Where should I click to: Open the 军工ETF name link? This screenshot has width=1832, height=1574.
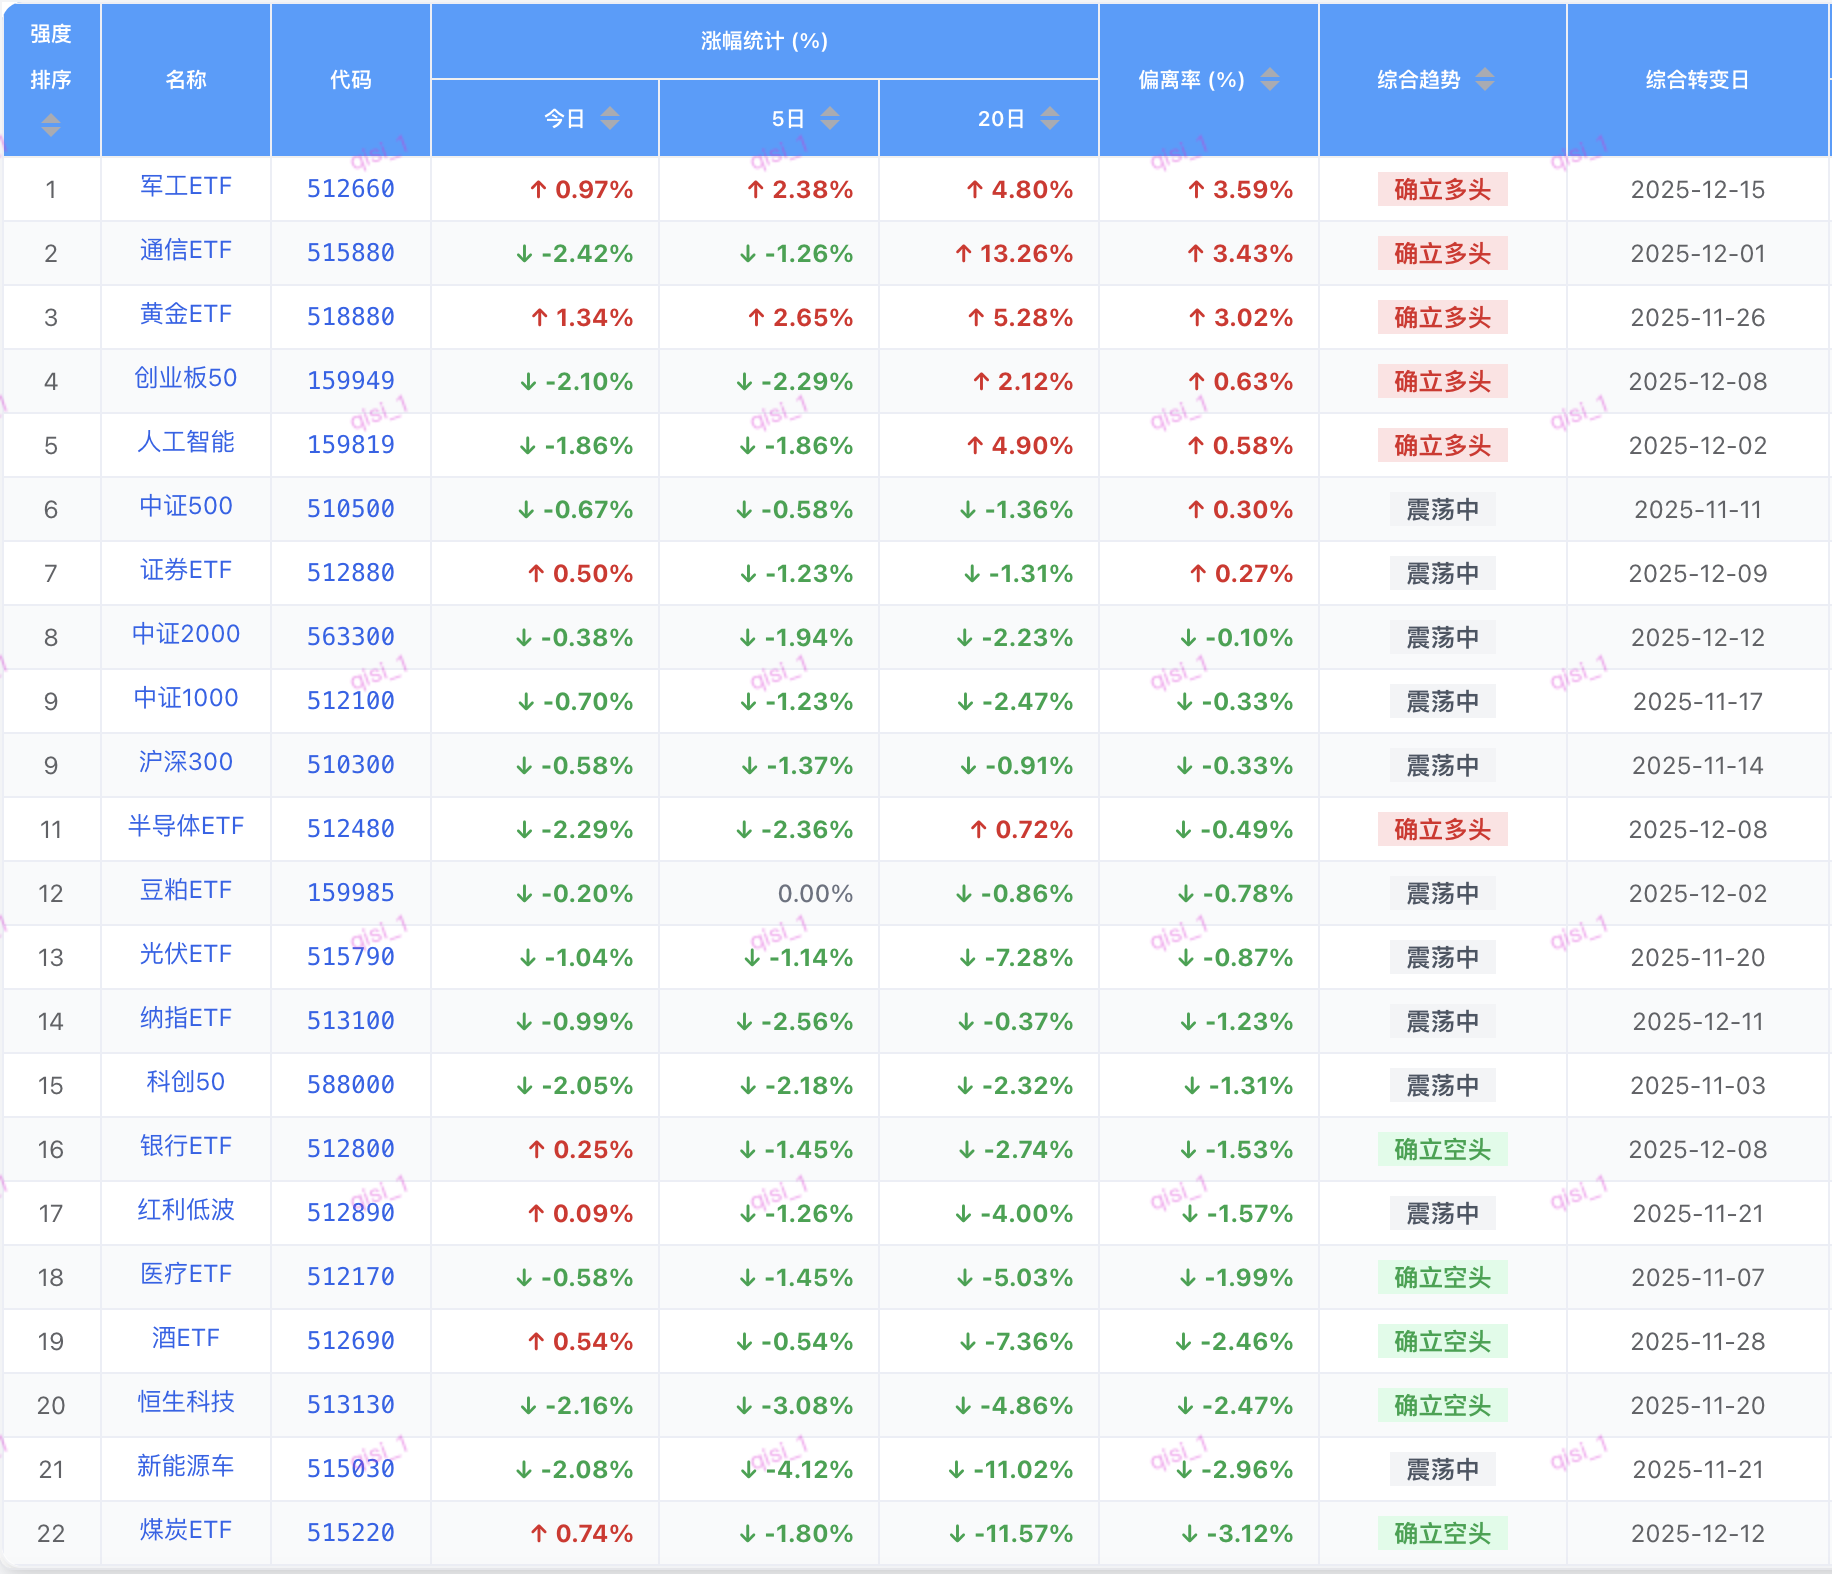(186, 187)
